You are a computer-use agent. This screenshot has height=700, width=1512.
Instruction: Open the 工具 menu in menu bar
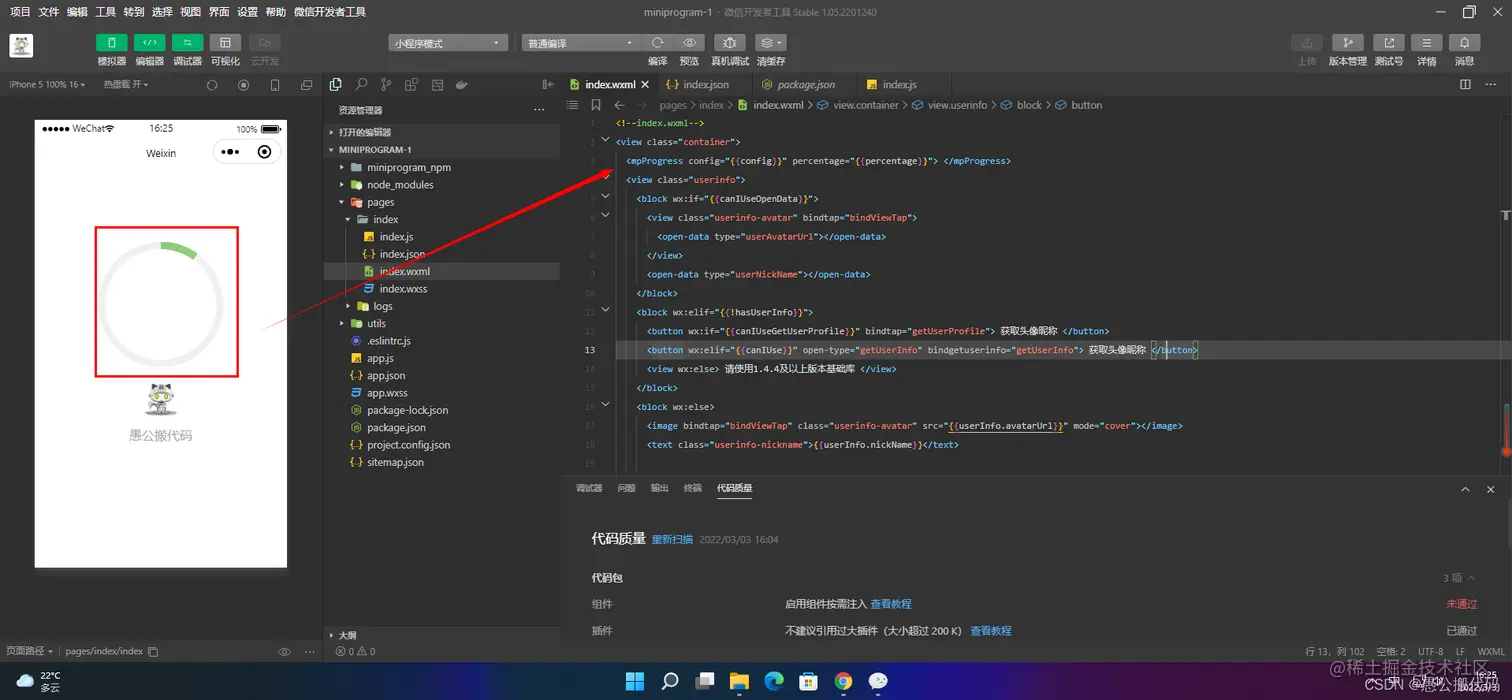(105, 12)
